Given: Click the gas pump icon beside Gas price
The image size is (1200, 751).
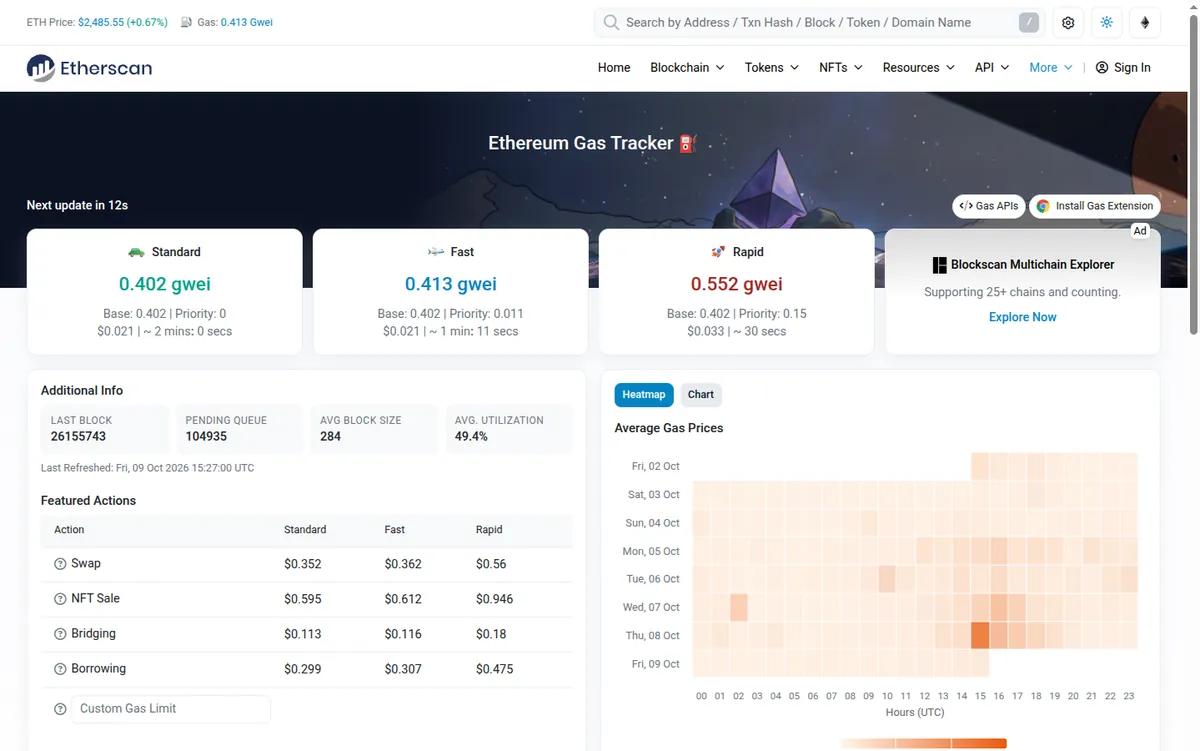Looking at the screenshot, I should [186, 22].
